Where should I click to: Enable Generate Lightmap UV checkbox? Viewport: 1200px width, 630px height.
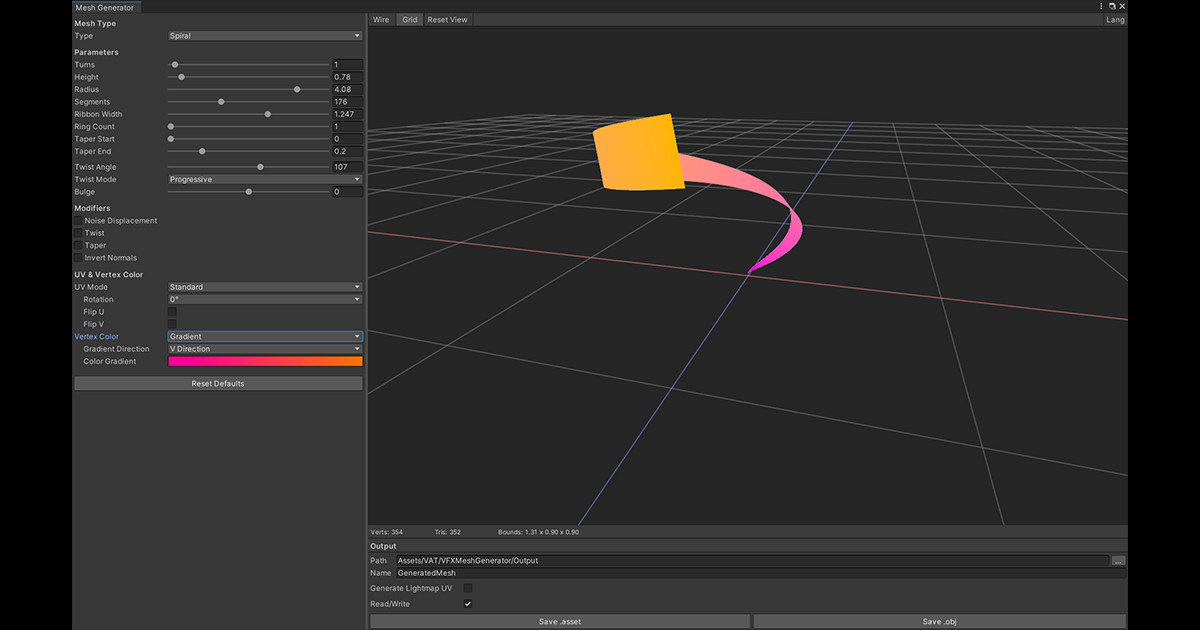pos(467,588)
